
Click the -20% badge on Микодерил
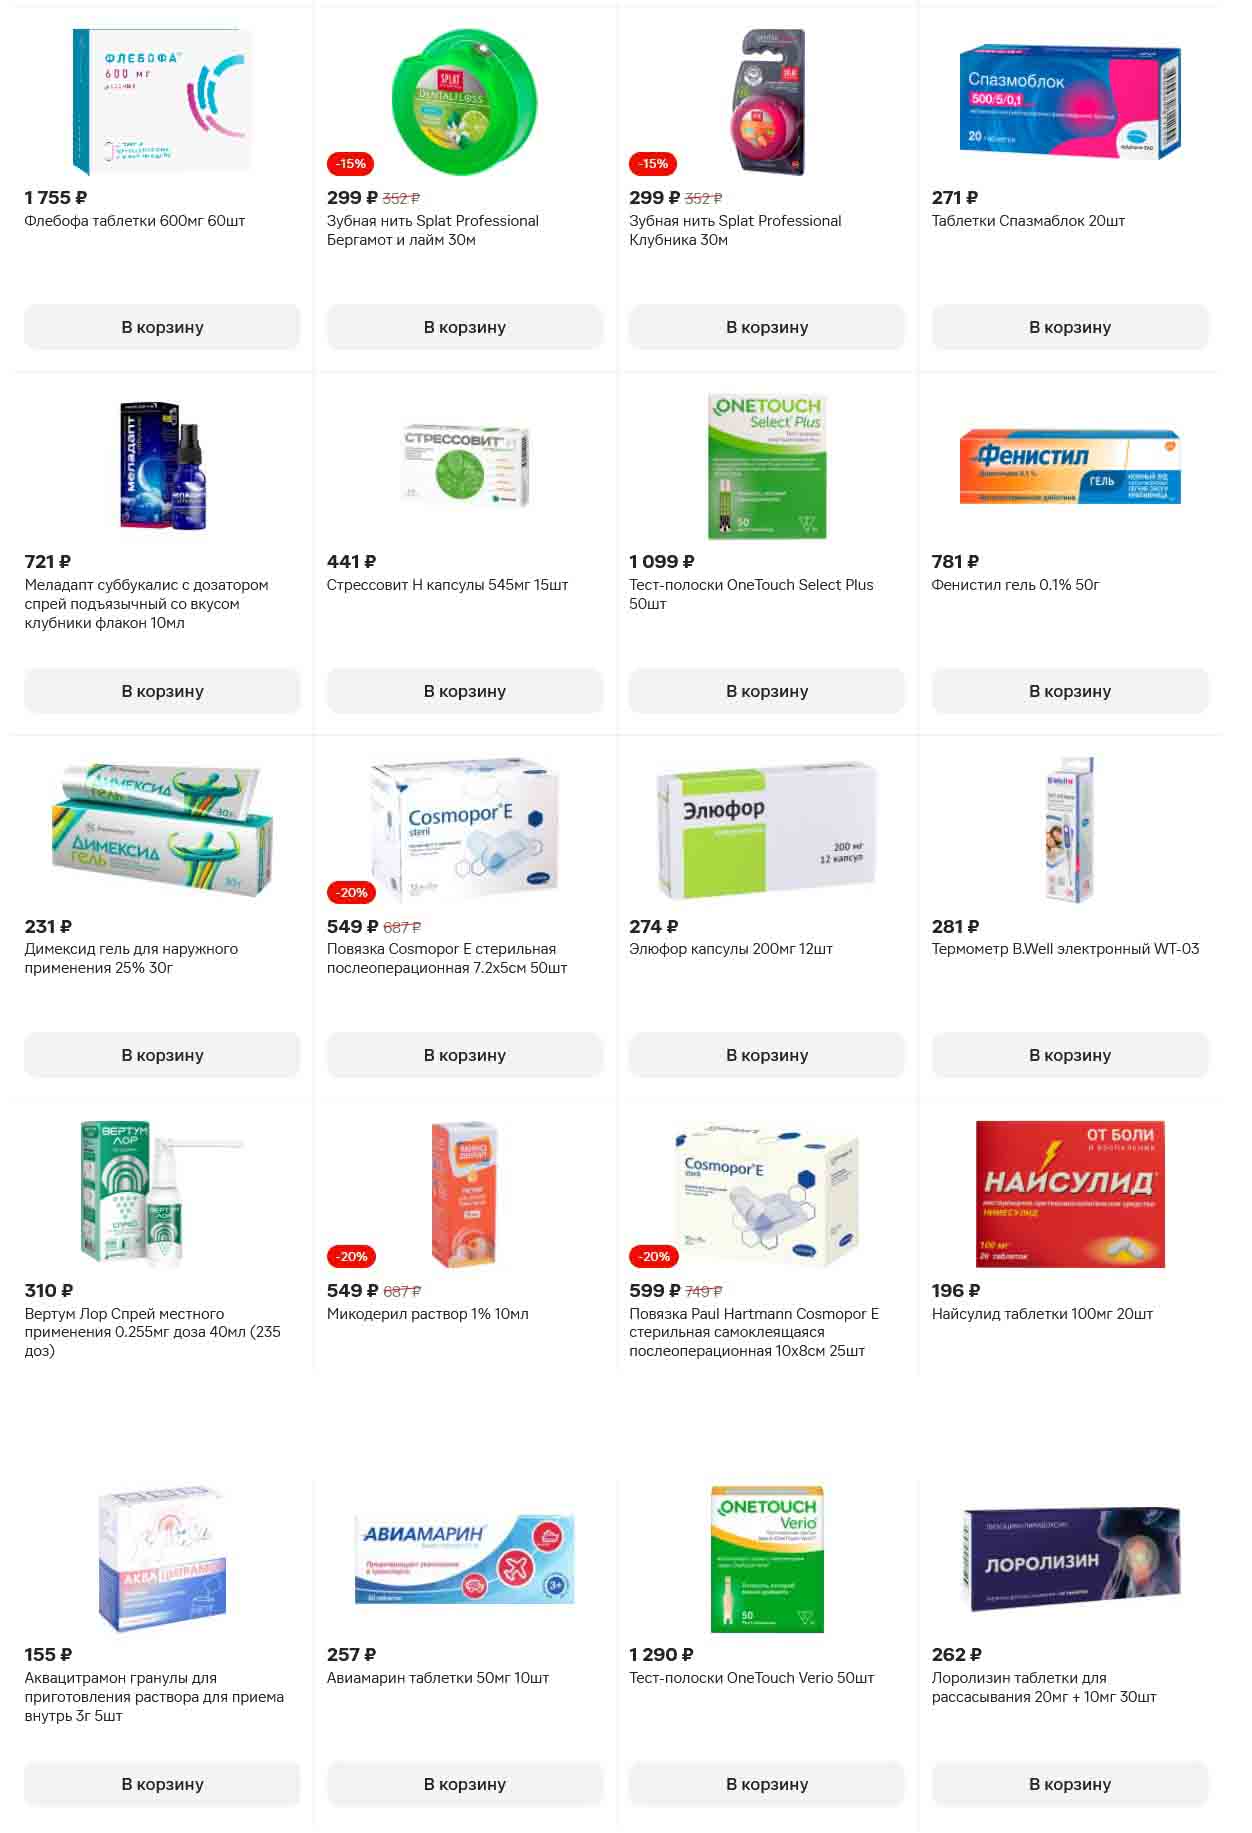click(x=351, y=1256)
